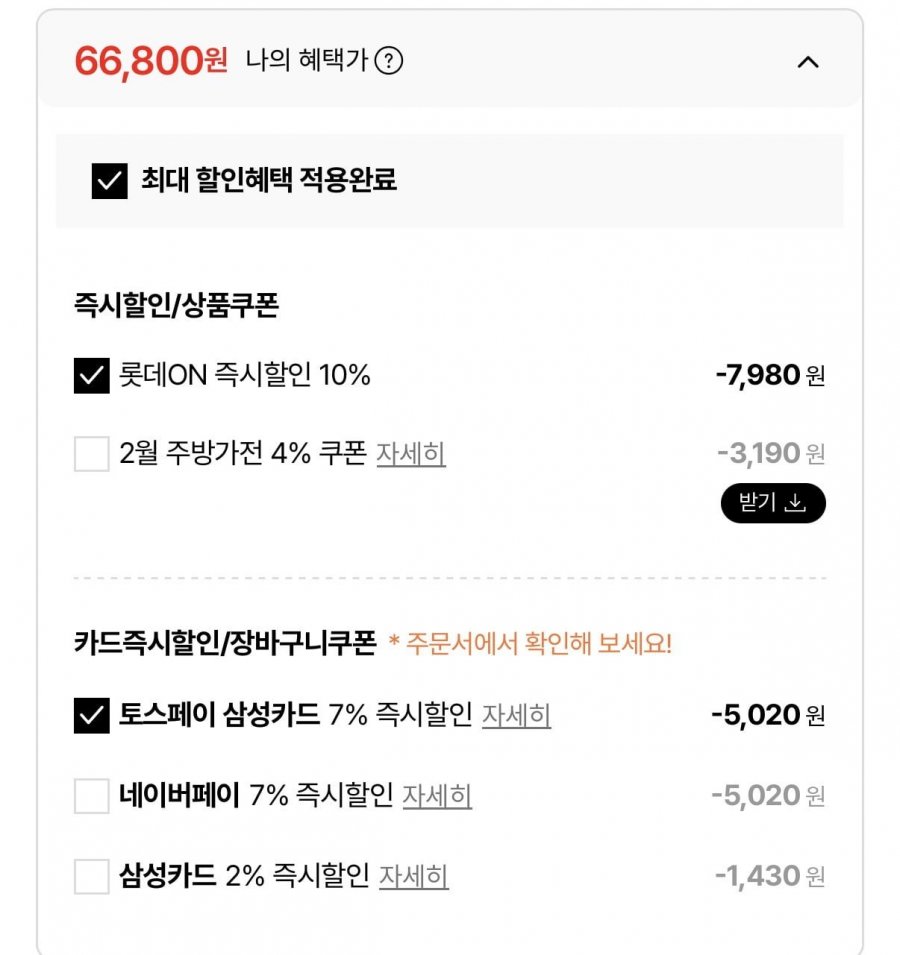Viewport: 900px width, 955px height.
Task: Select the 네이버페이 7% 즉시할인 checkbox
Action: (x=91, y=796)
